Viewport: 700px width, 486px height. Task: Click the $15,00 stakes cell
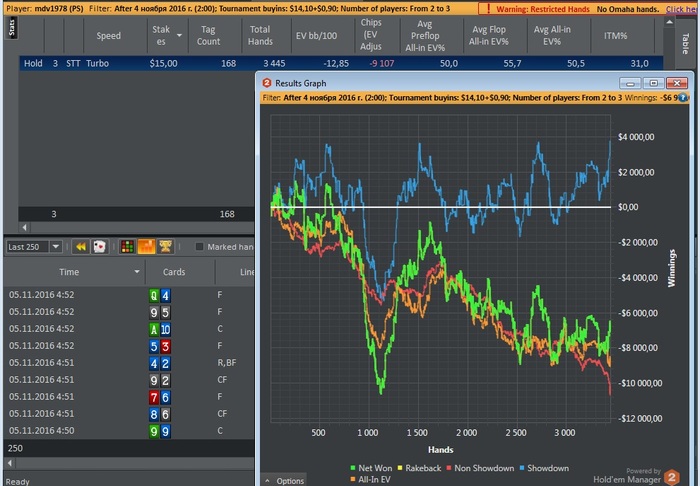(163, 63)
